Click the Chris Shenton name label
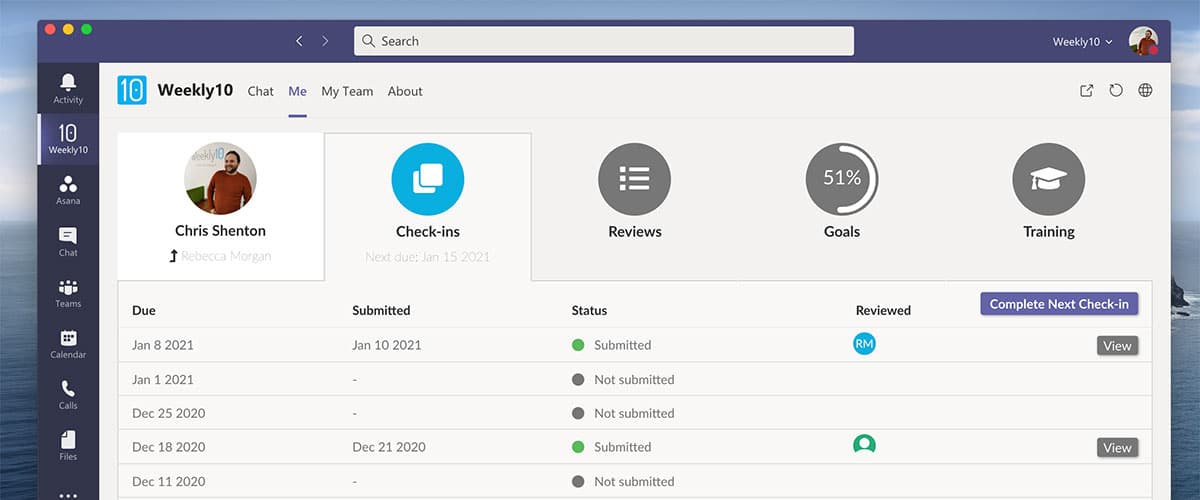 point(220,231)
